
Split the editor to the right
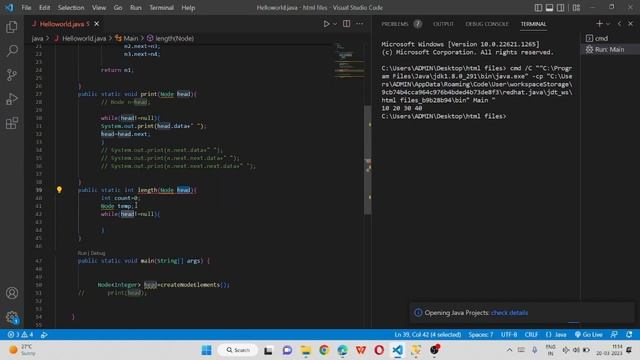click(x=347, y=24)
